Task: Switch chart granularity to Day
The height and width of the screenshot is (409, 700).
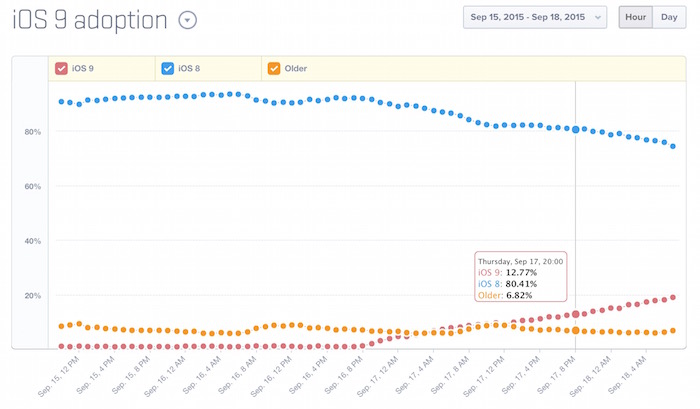Action: [668, 17]
